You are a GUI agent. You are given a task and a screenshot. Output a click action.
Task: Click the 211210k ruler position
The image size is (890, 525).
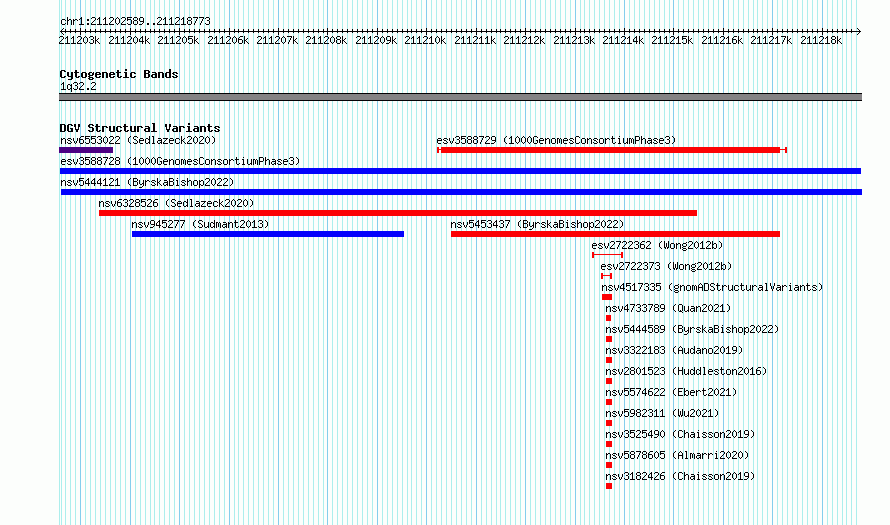[425, 40]
